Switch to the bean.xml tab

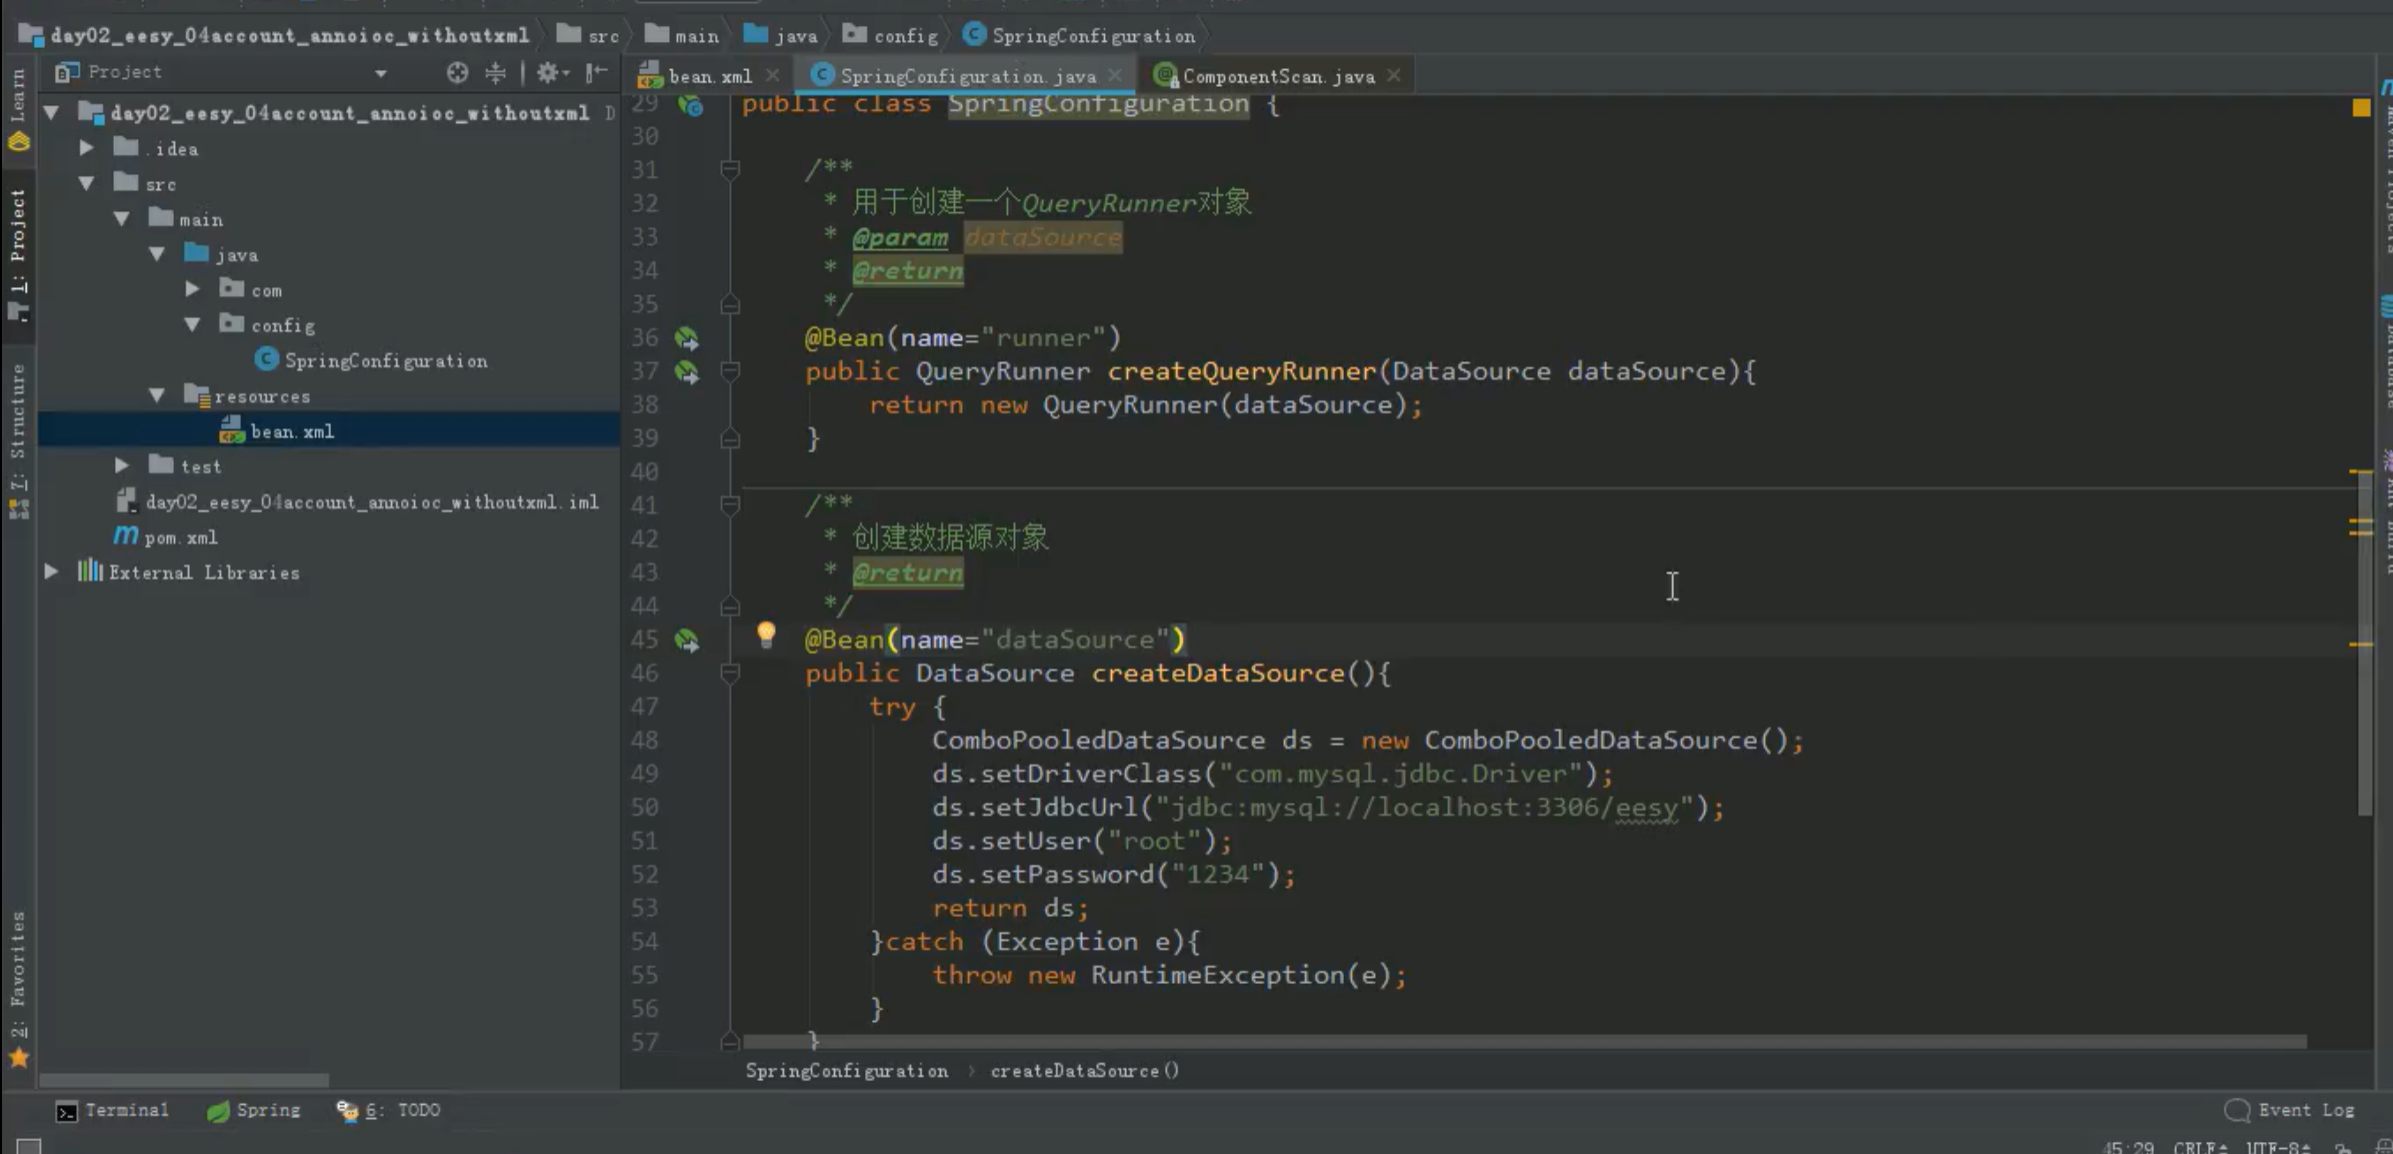(x=709, y=76)
